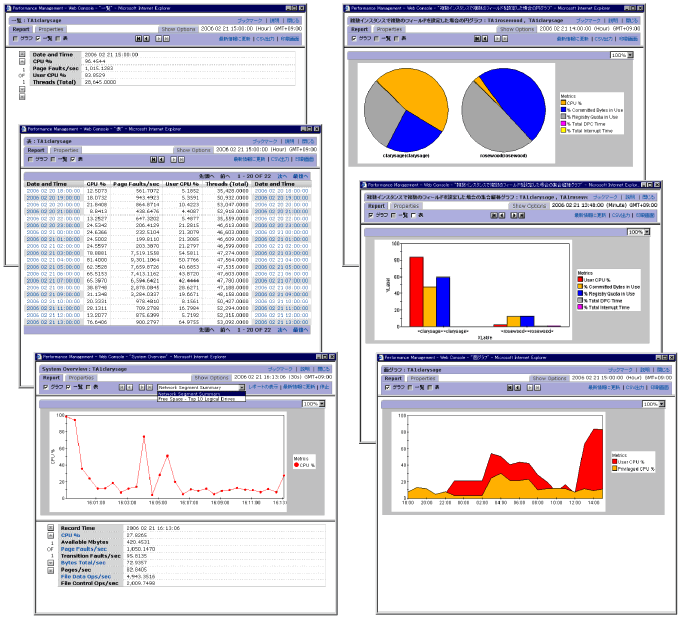Switch to Properties tab in 一覧 window
Screen dimensions: 679x618
[x=51, y=29]
